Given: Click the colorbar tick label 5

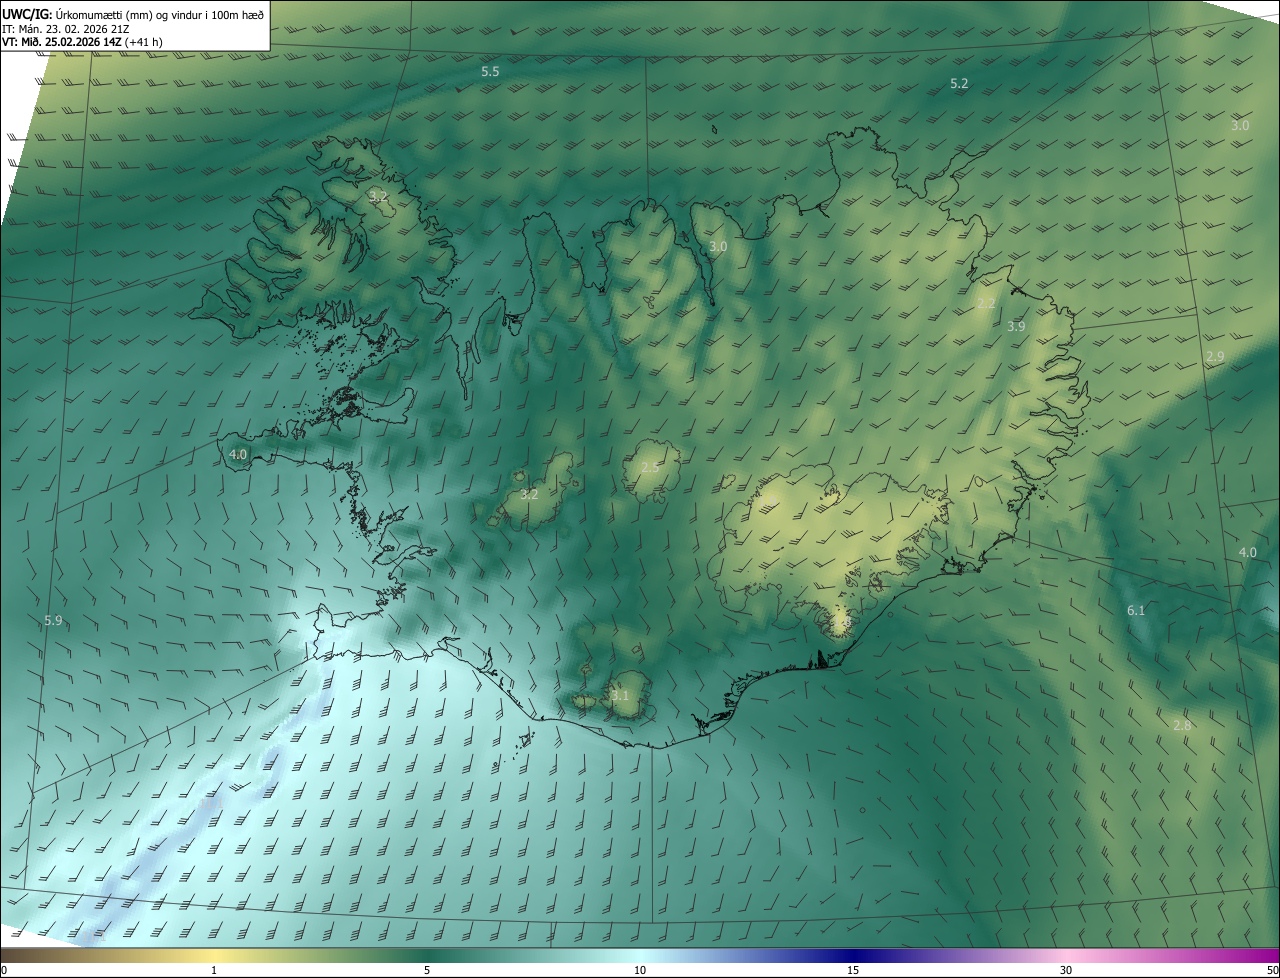Looking at the screenshot, I should click(x=427, y=971).
